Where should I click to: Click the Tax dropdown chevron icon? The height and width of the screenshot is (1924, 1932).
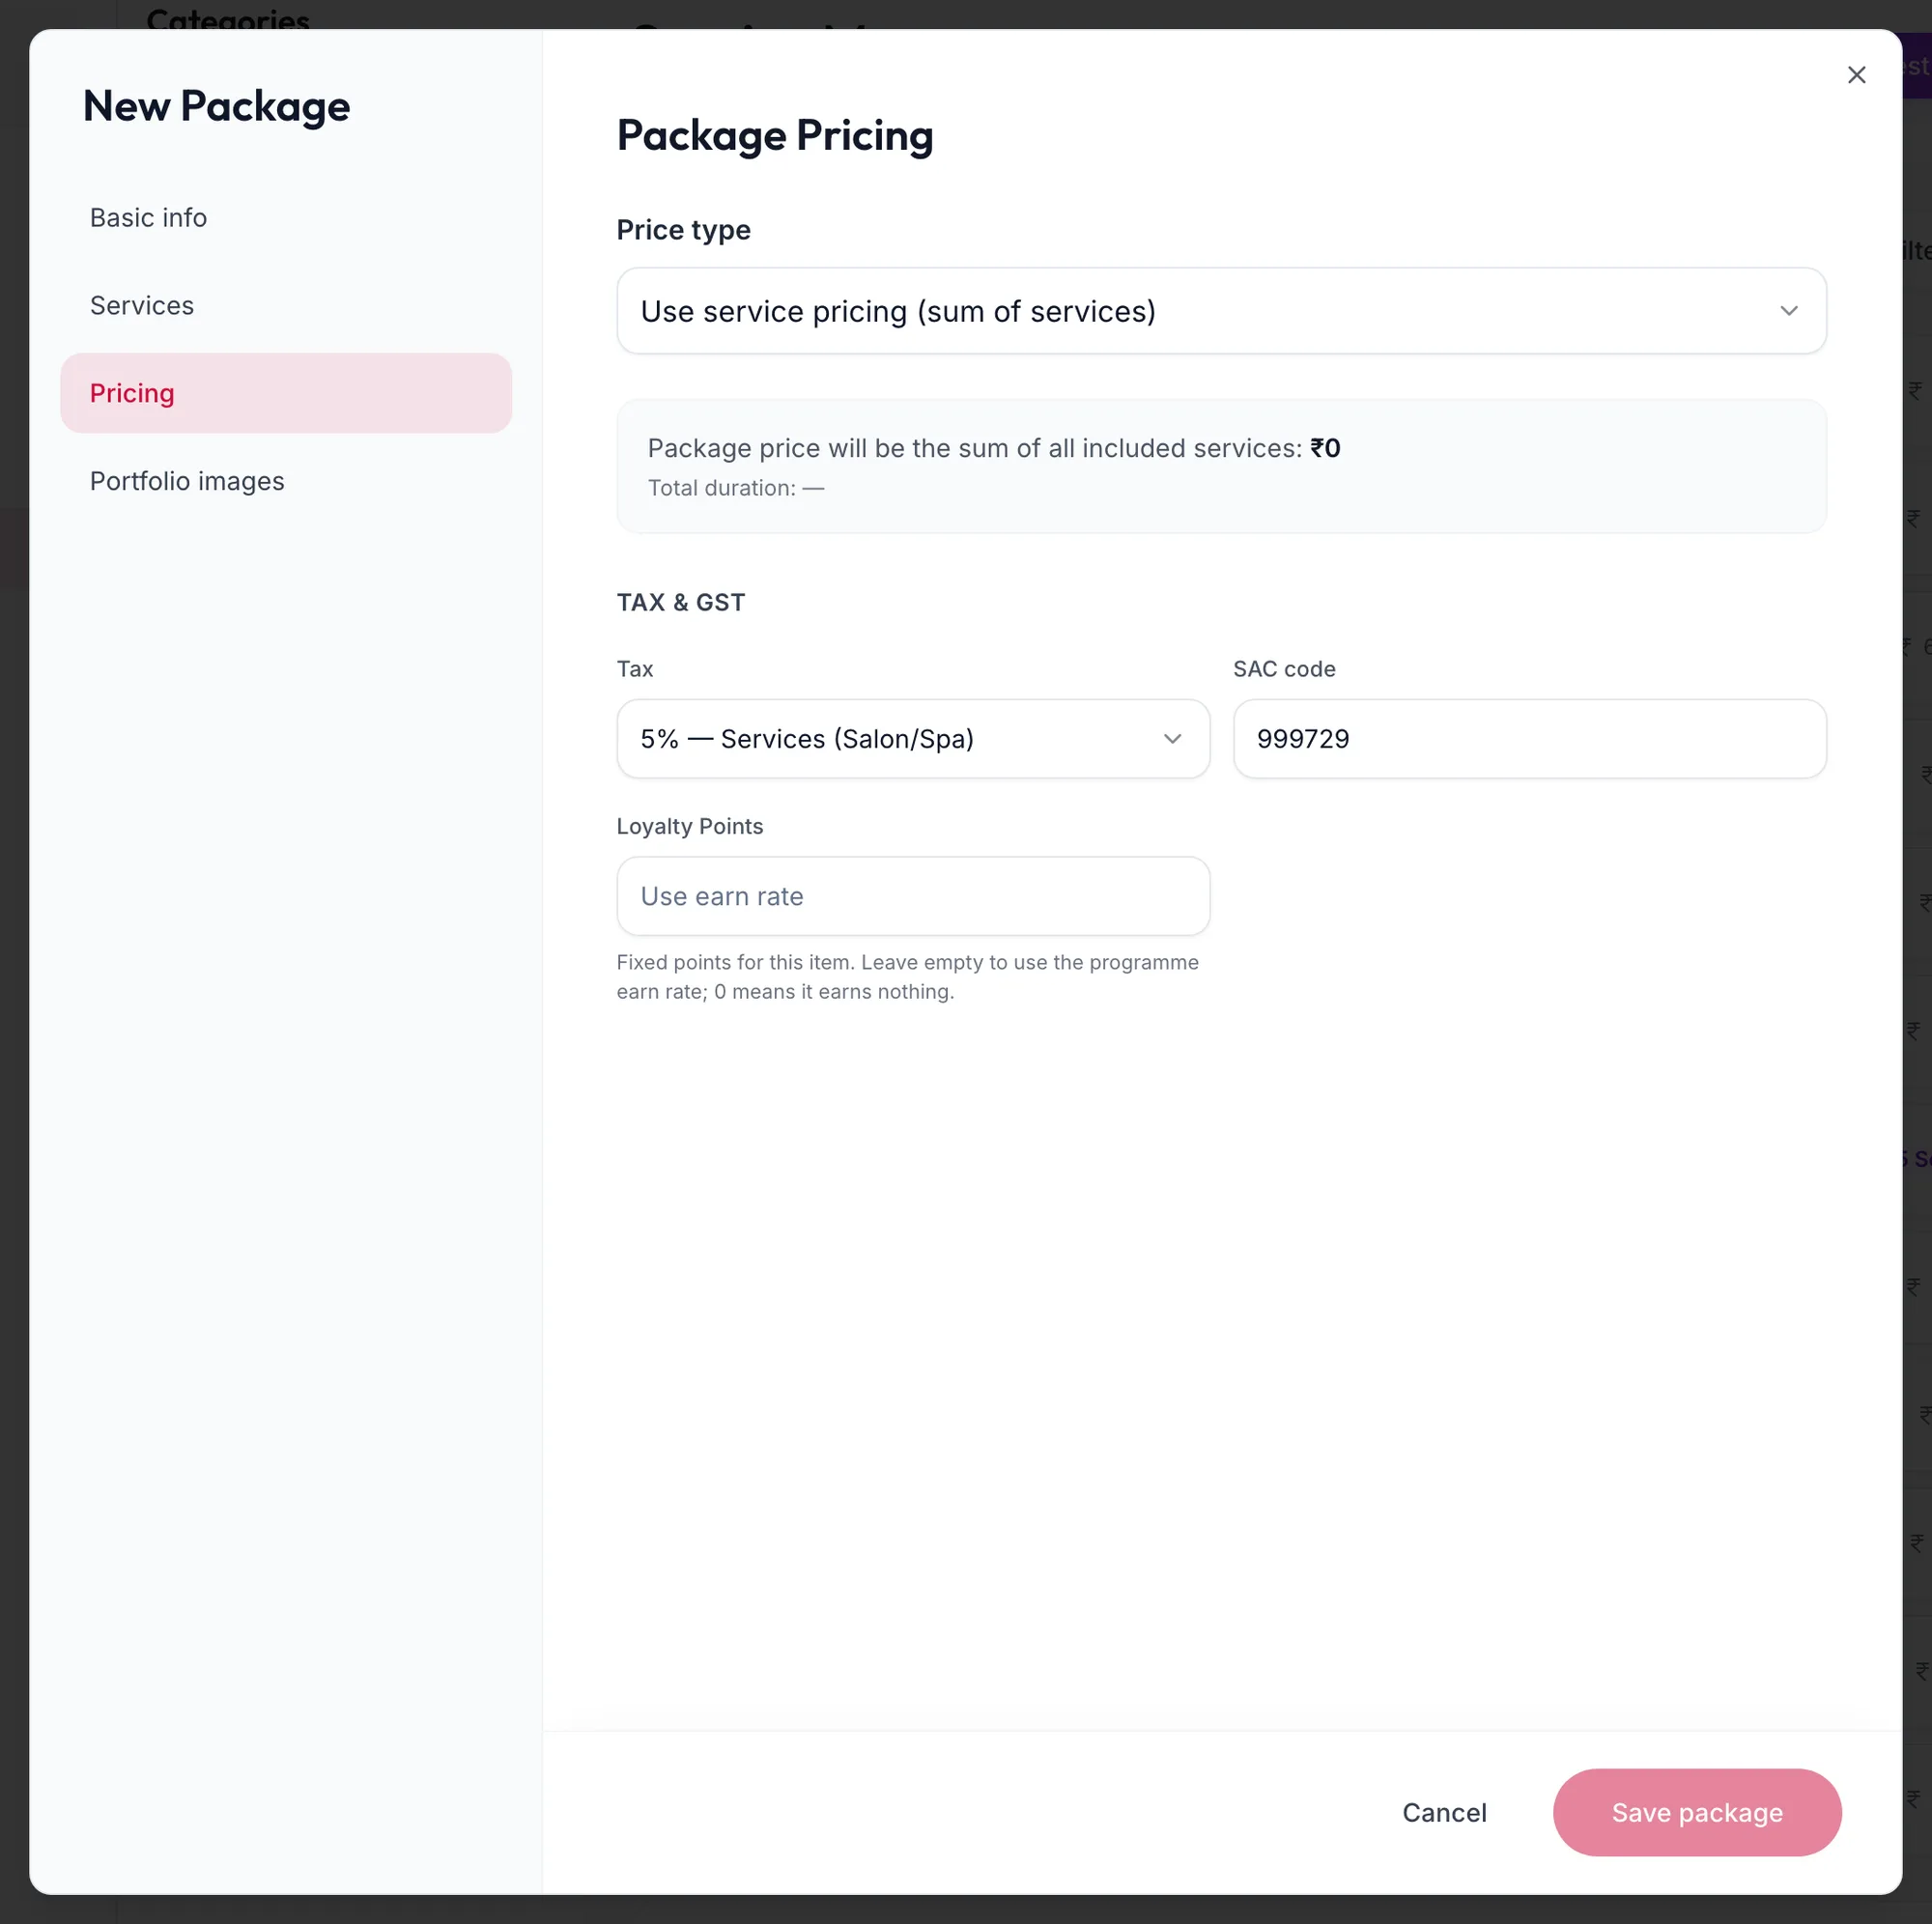coord(1172,739)
